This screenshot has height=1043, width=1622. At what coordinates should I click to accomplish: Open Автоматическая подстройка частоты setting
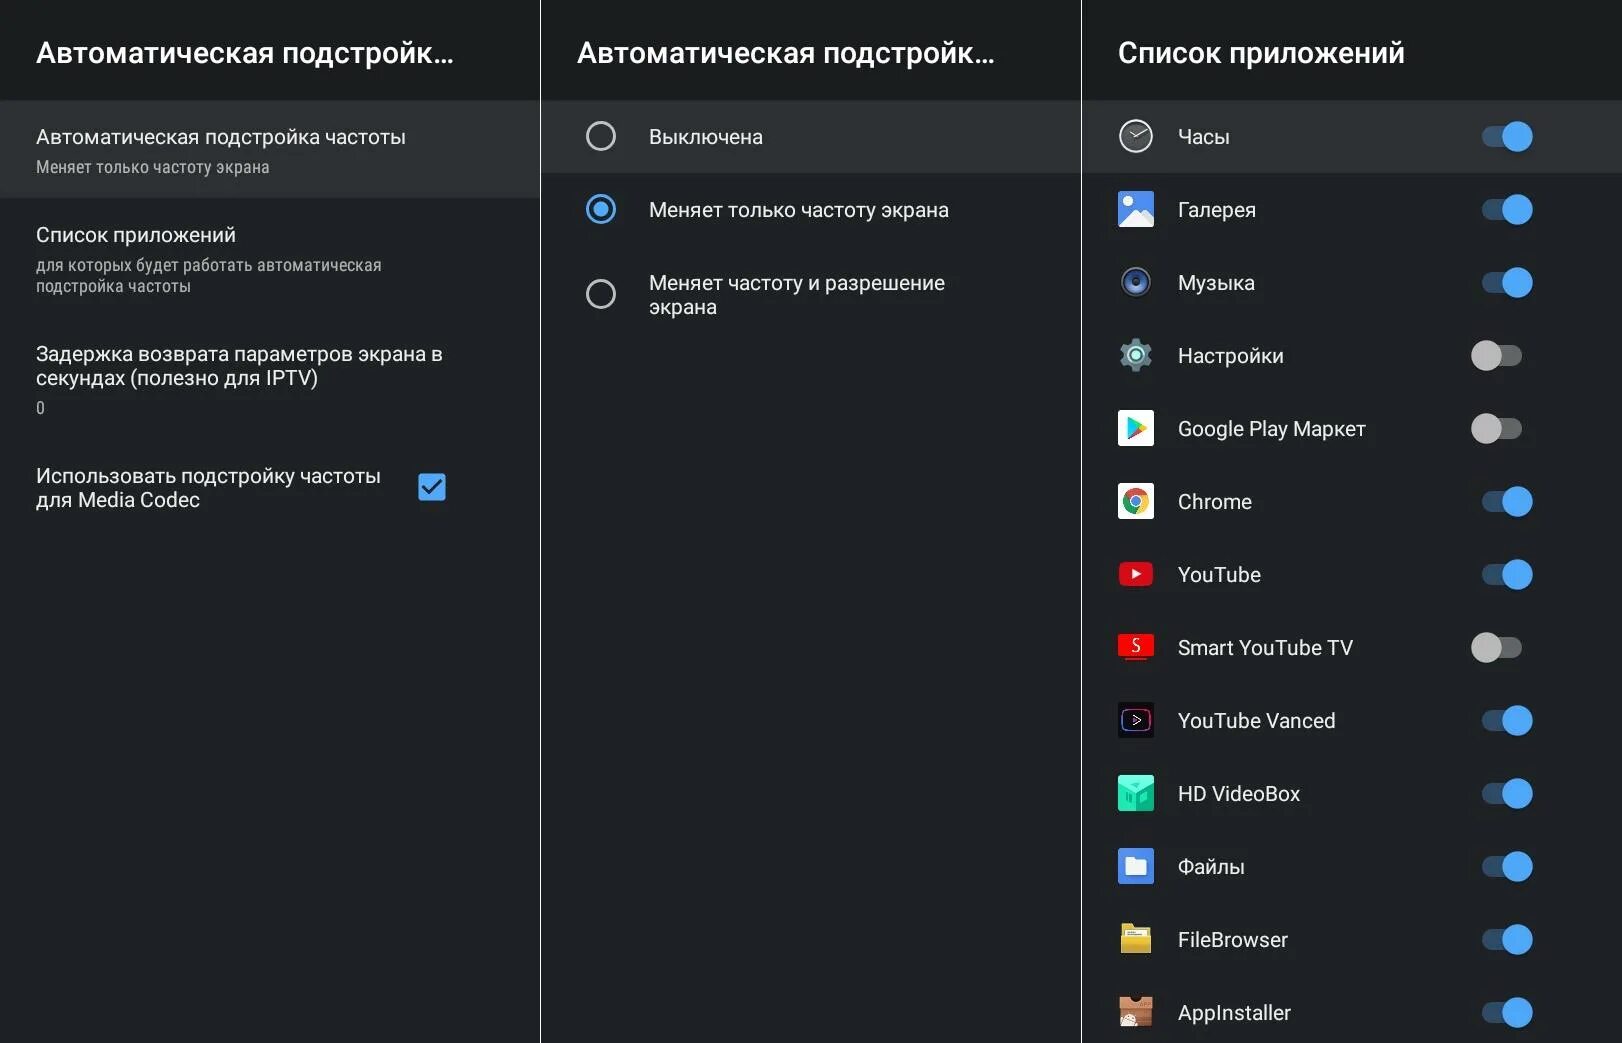tap(221, 149)
